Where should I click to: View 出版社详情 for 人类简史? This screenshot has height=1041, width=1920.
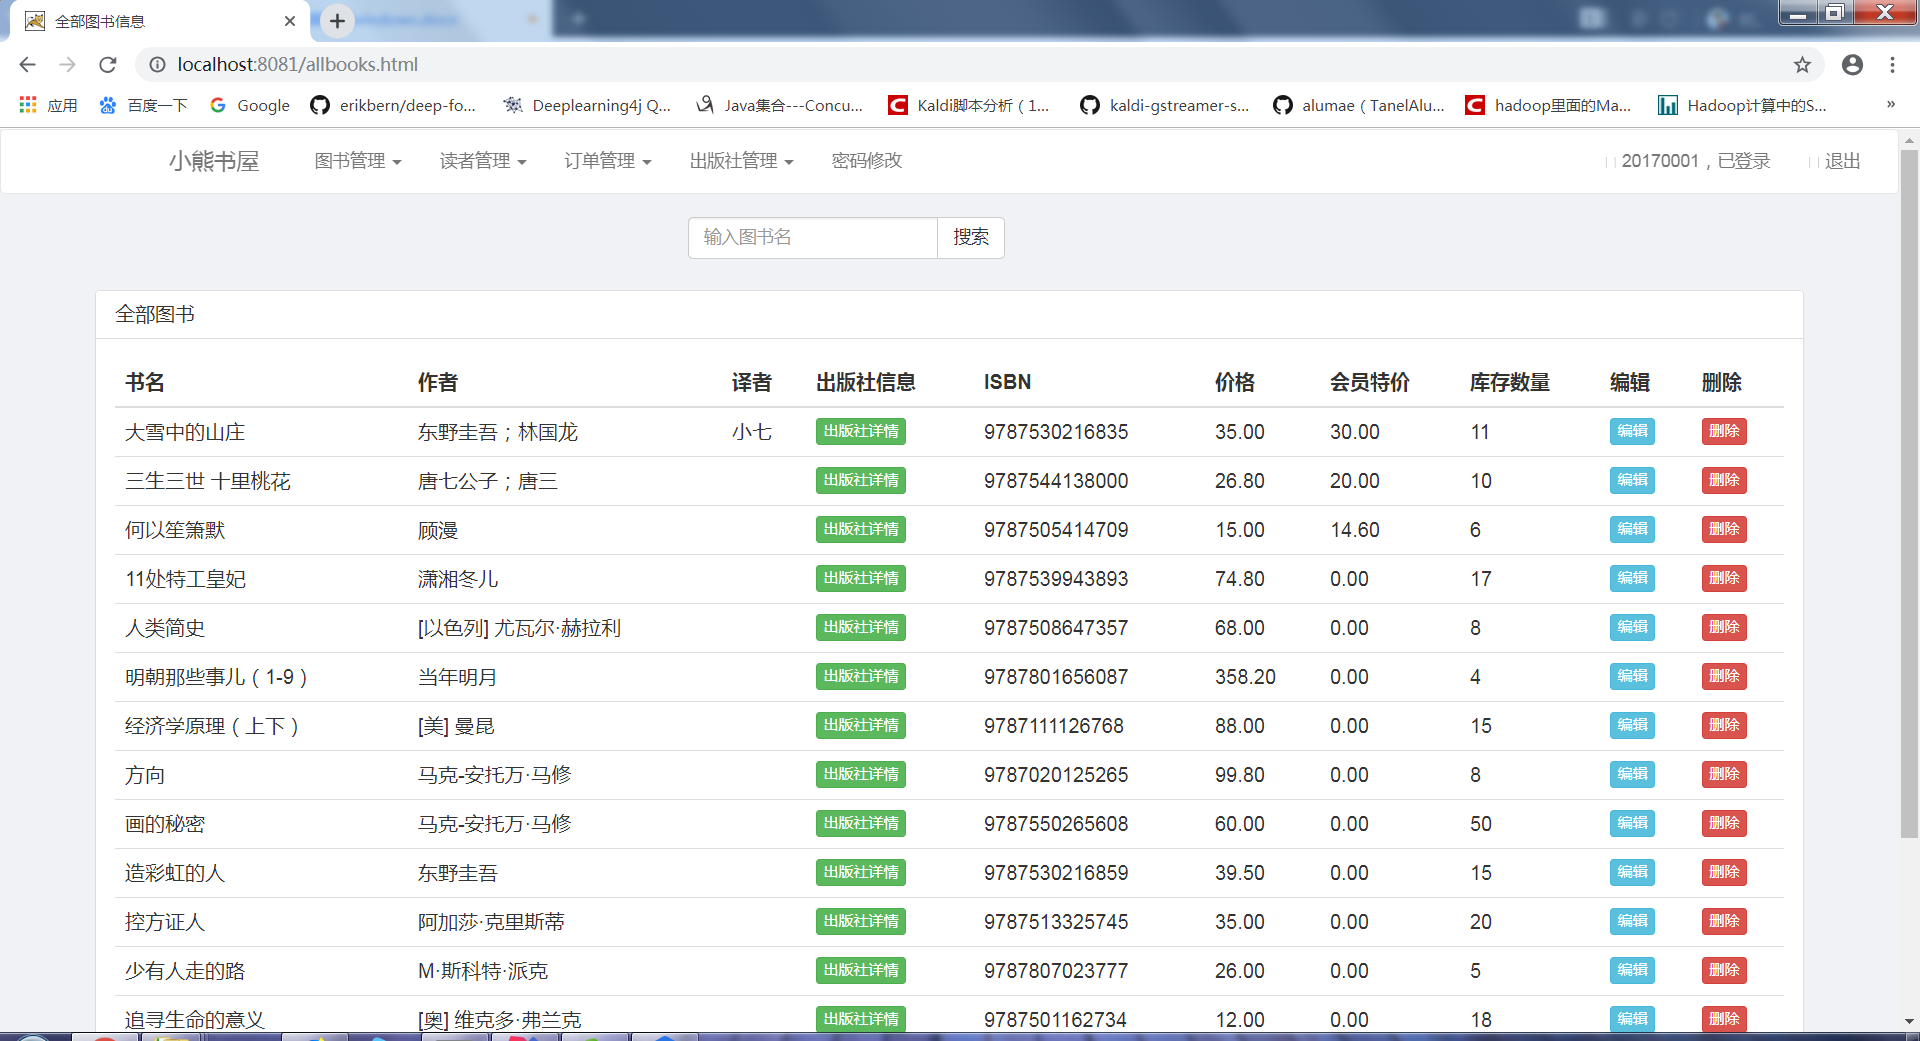[861, 627]
